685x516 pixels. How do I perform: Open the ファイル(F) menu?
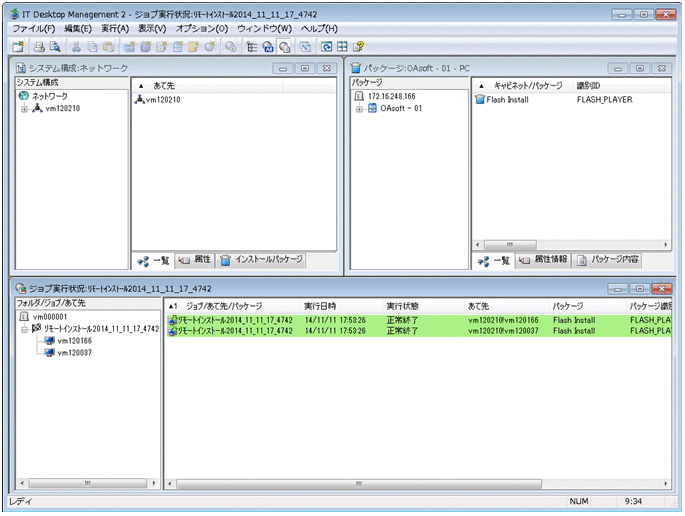pyautogui.click(x=33, y=29)
